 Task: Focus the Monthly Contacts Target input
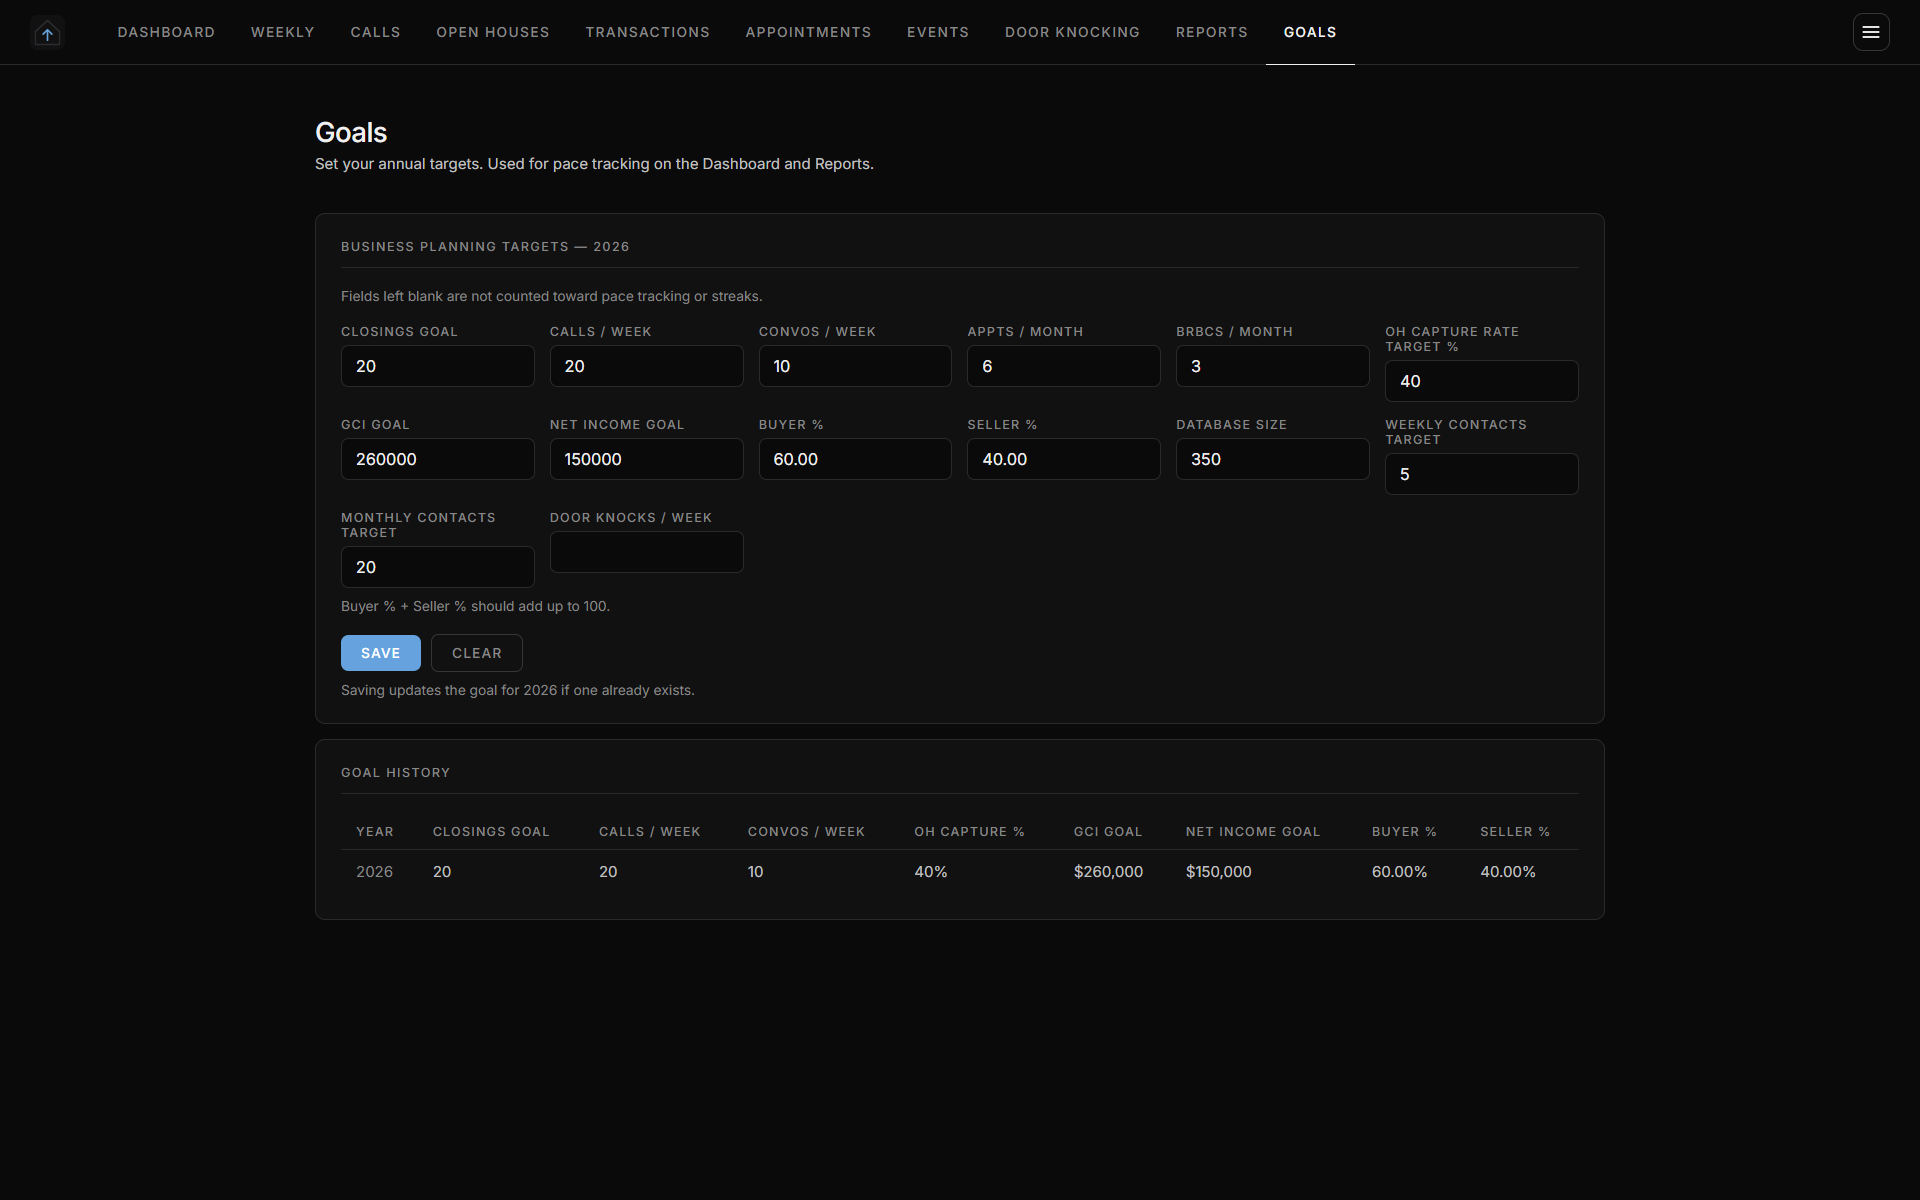click(x=437, y=567)
